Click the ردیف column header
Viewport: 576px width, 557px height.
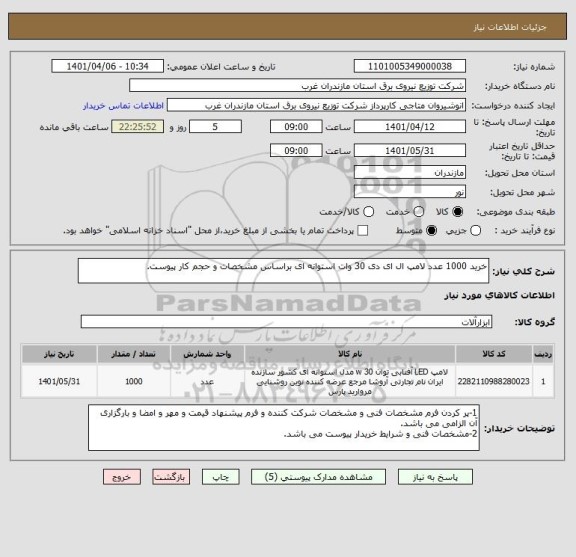(543, 354)
